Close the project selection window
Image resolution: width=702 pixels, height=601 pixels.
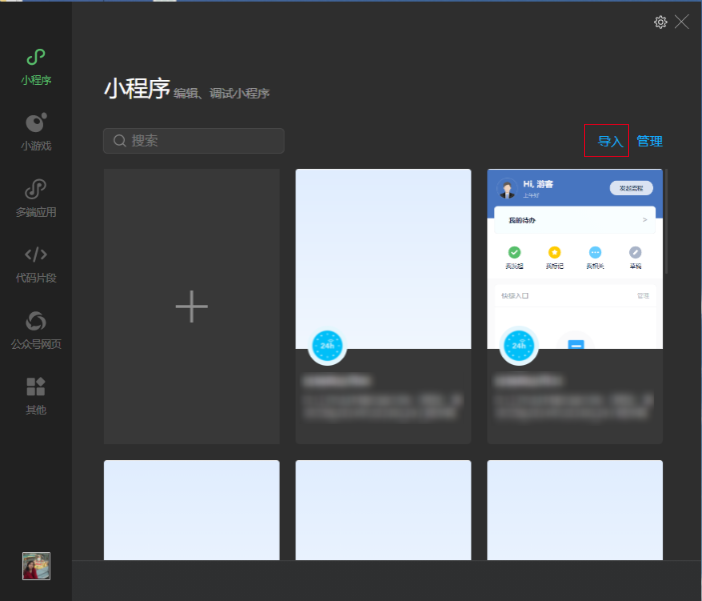682,22
